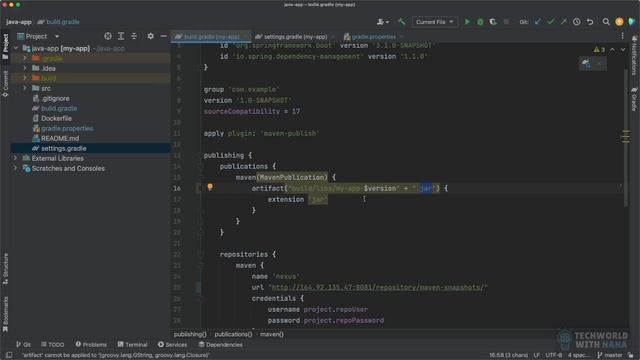Open Search Everywhere magnifier icon

(x=606, y=22)
